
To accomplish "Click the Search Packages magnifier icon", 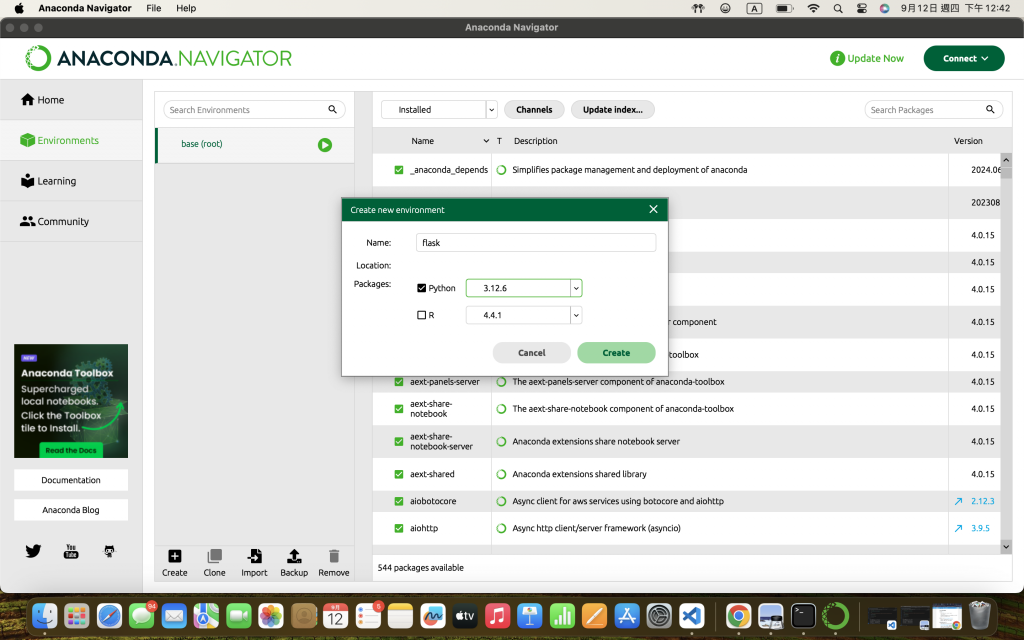I will pos(990,109).
